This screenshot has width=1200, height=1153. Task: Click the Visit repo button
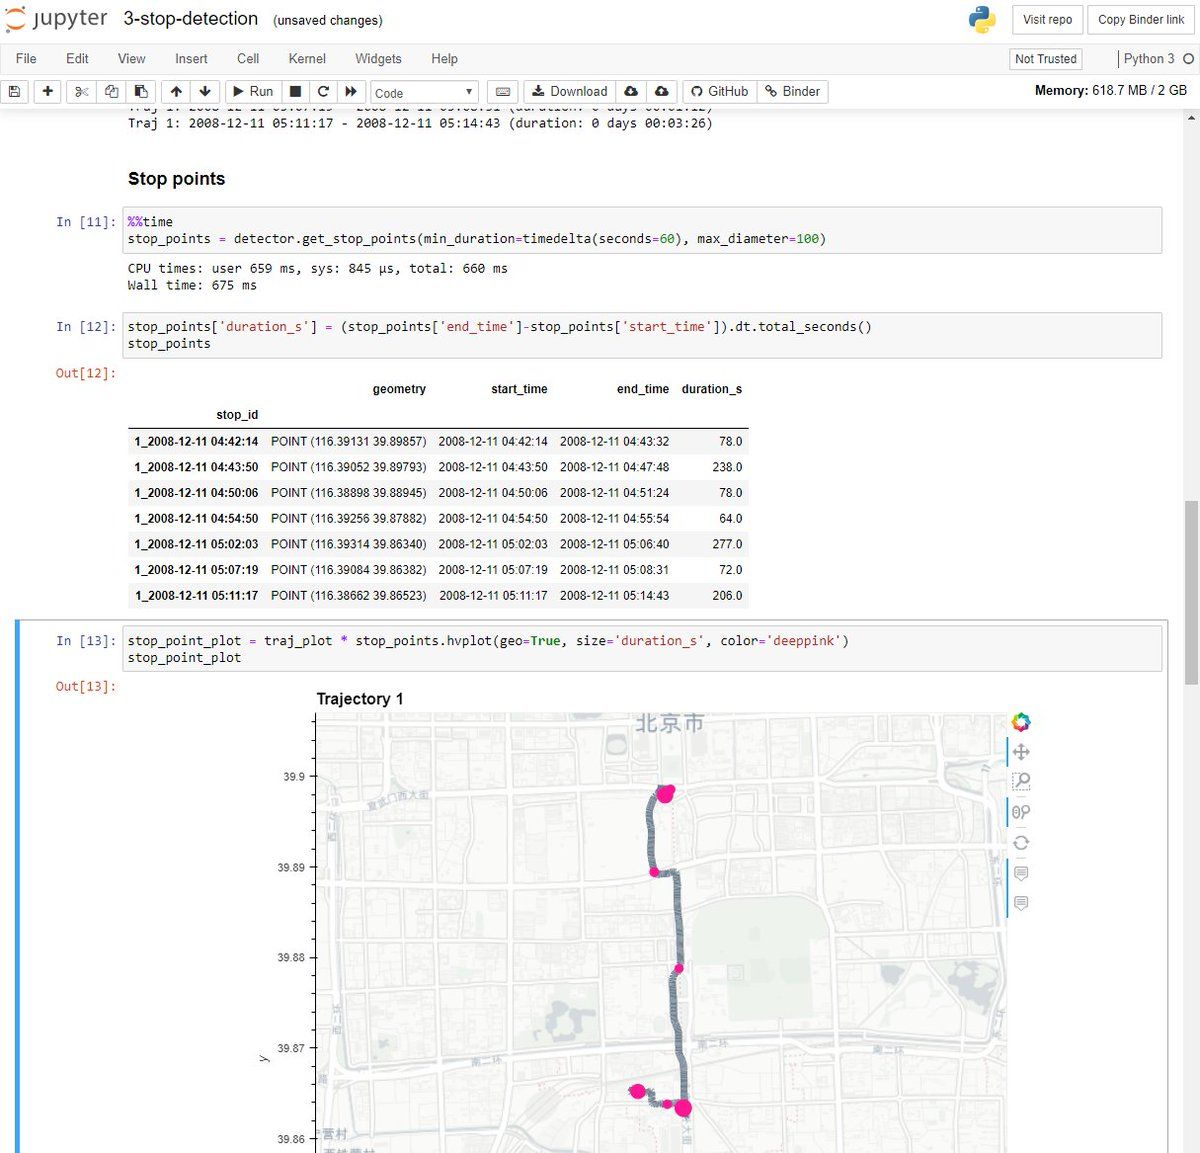(1047, 19)
